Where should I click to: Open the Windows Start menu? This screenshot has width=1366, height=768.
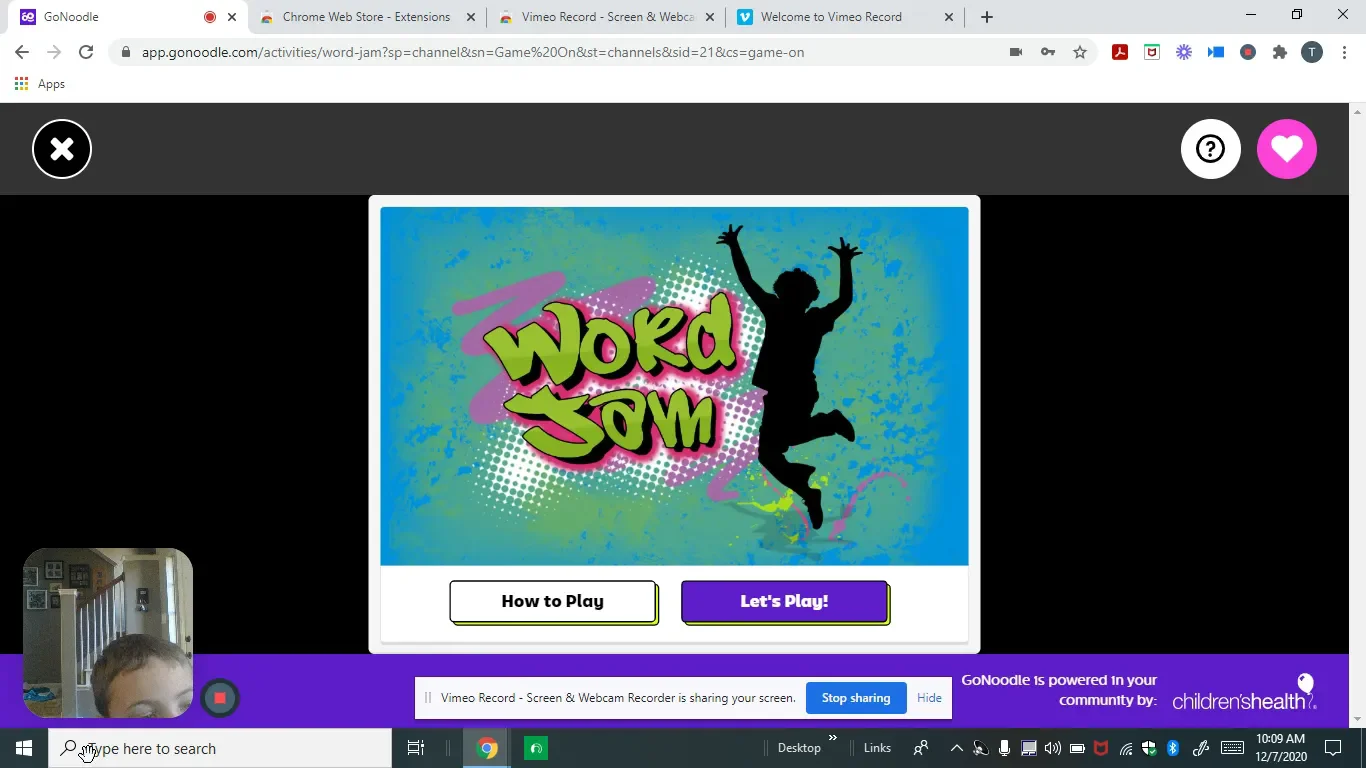tap(24, 748)
